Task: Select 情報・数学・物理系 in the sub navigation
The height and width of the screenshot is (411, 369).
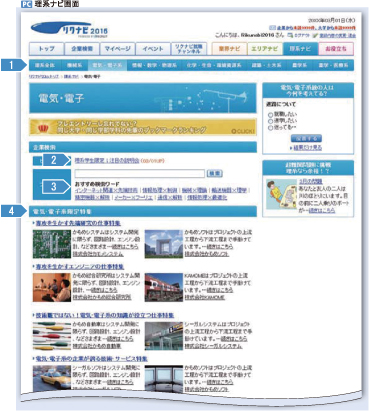Action: pos(154,65)
